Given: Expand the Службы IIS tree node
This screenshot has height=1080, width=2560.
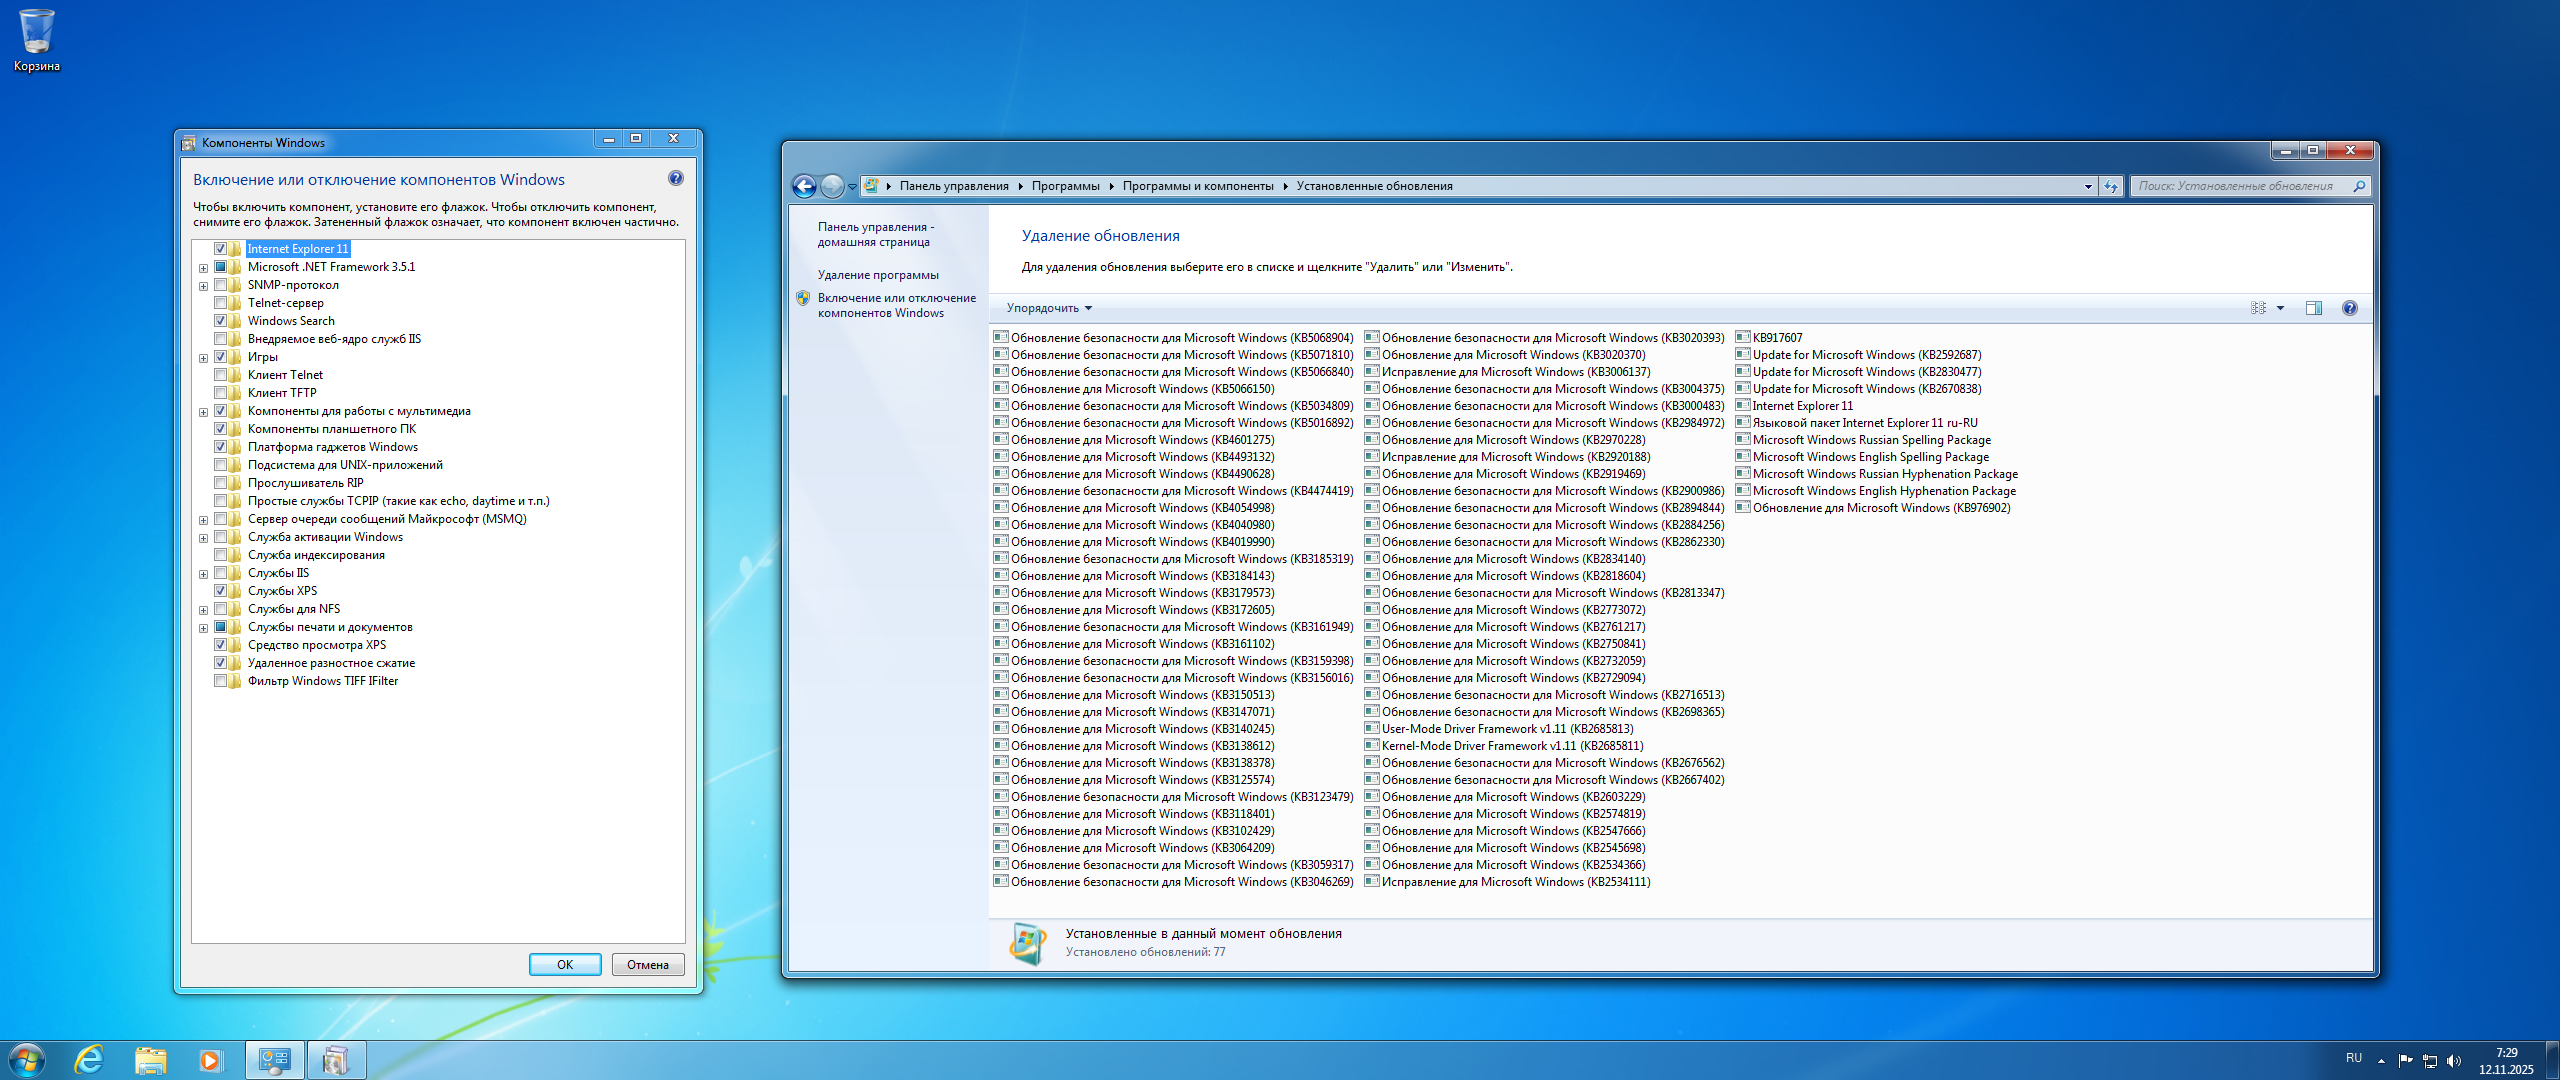Looking at the screenshot, I should (x=203, y=574).
